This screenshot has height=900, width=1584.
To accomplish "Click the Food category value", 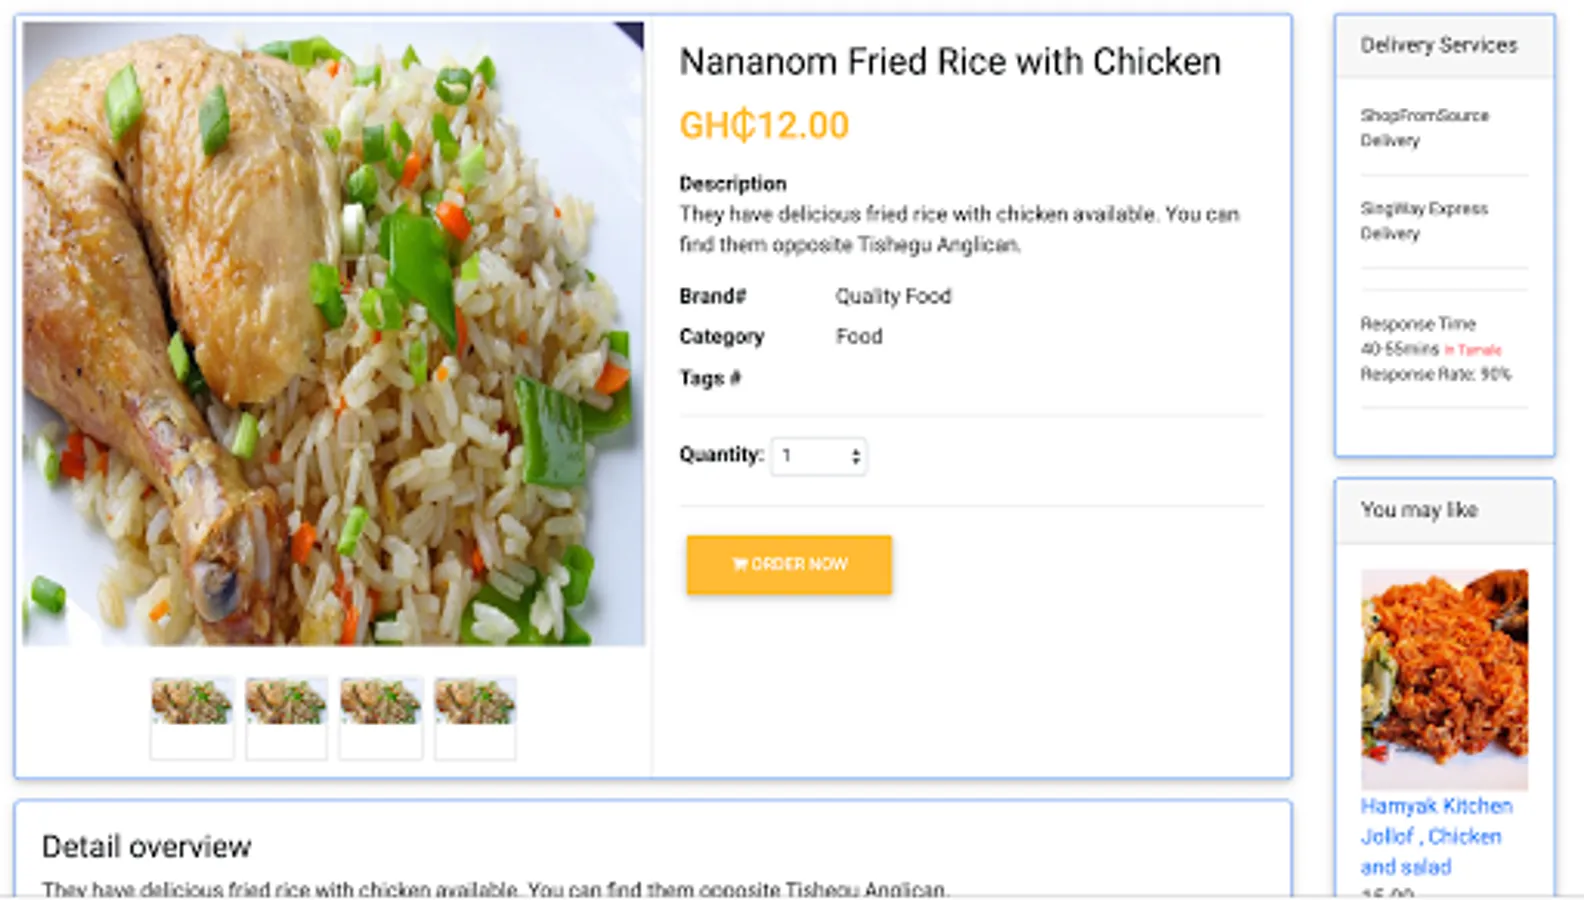I will [859, 336].
